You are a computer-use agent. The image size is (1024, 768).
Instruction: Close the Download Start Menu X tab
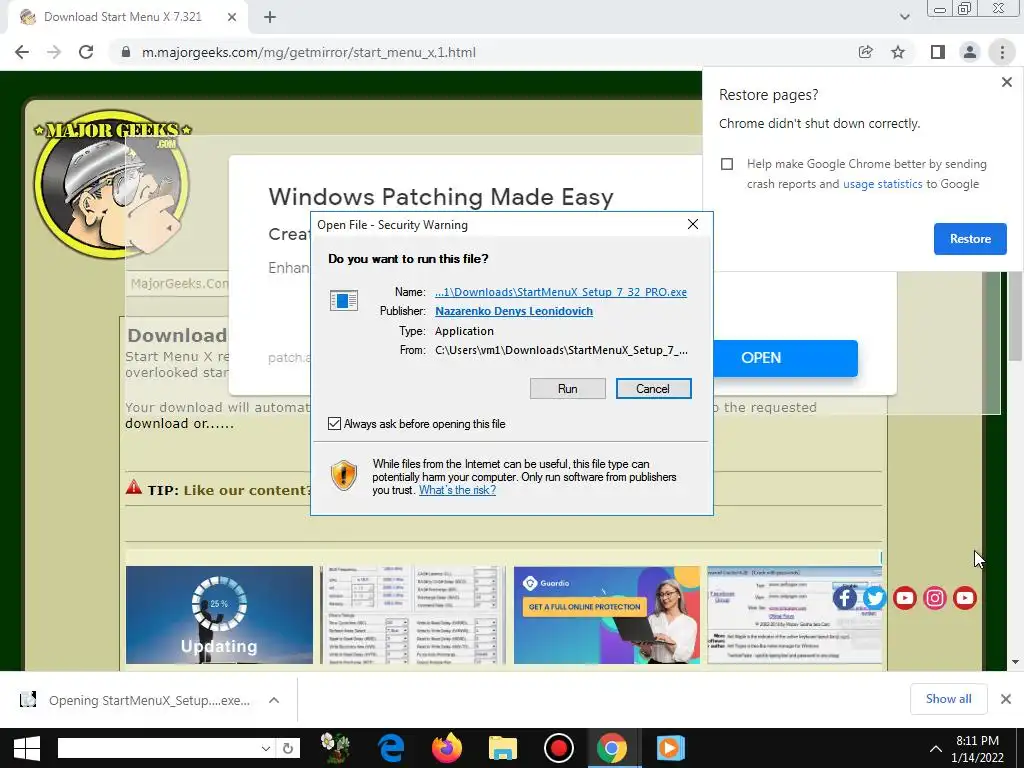pyautogui.click(x=232, y=17)
